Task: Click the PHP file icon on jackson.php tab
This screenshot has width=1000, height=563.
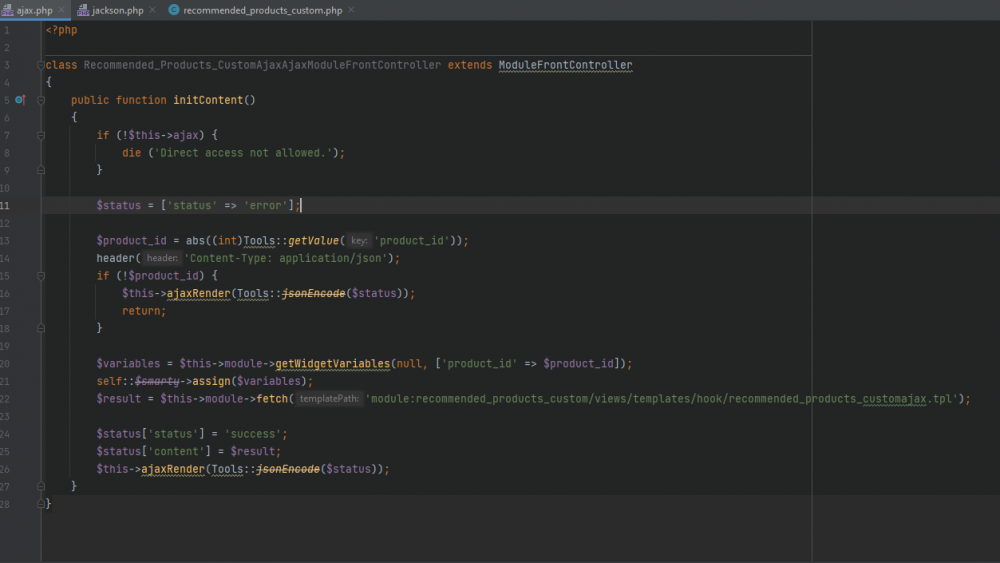Action: [83, 10]
